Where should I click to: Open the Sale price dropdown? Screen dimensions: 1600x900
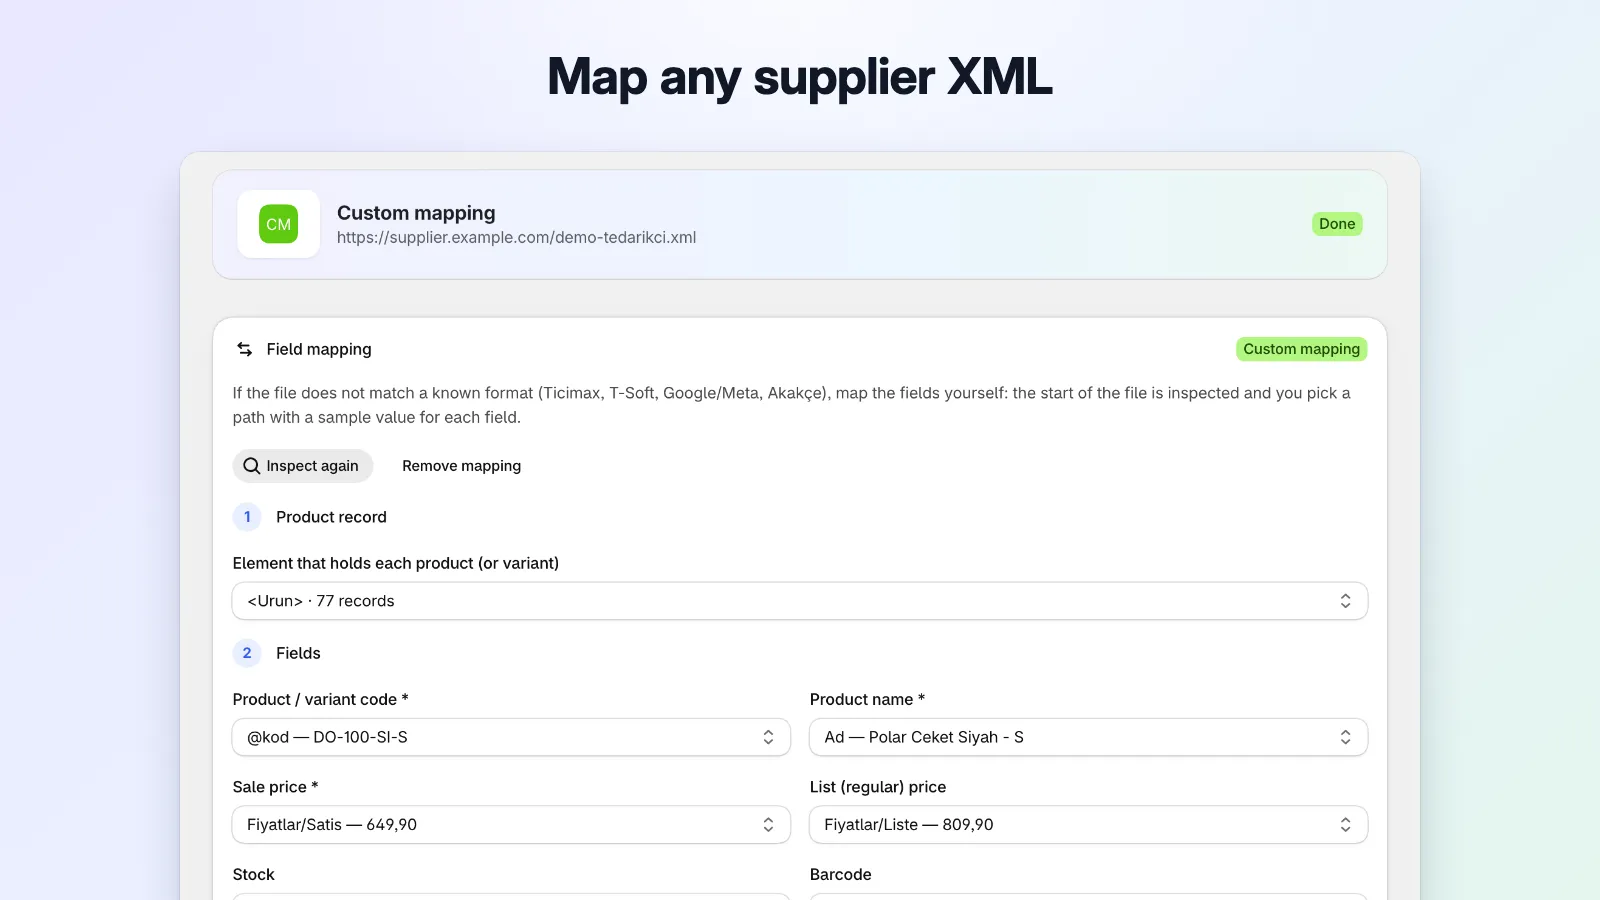tap(511, 825)
